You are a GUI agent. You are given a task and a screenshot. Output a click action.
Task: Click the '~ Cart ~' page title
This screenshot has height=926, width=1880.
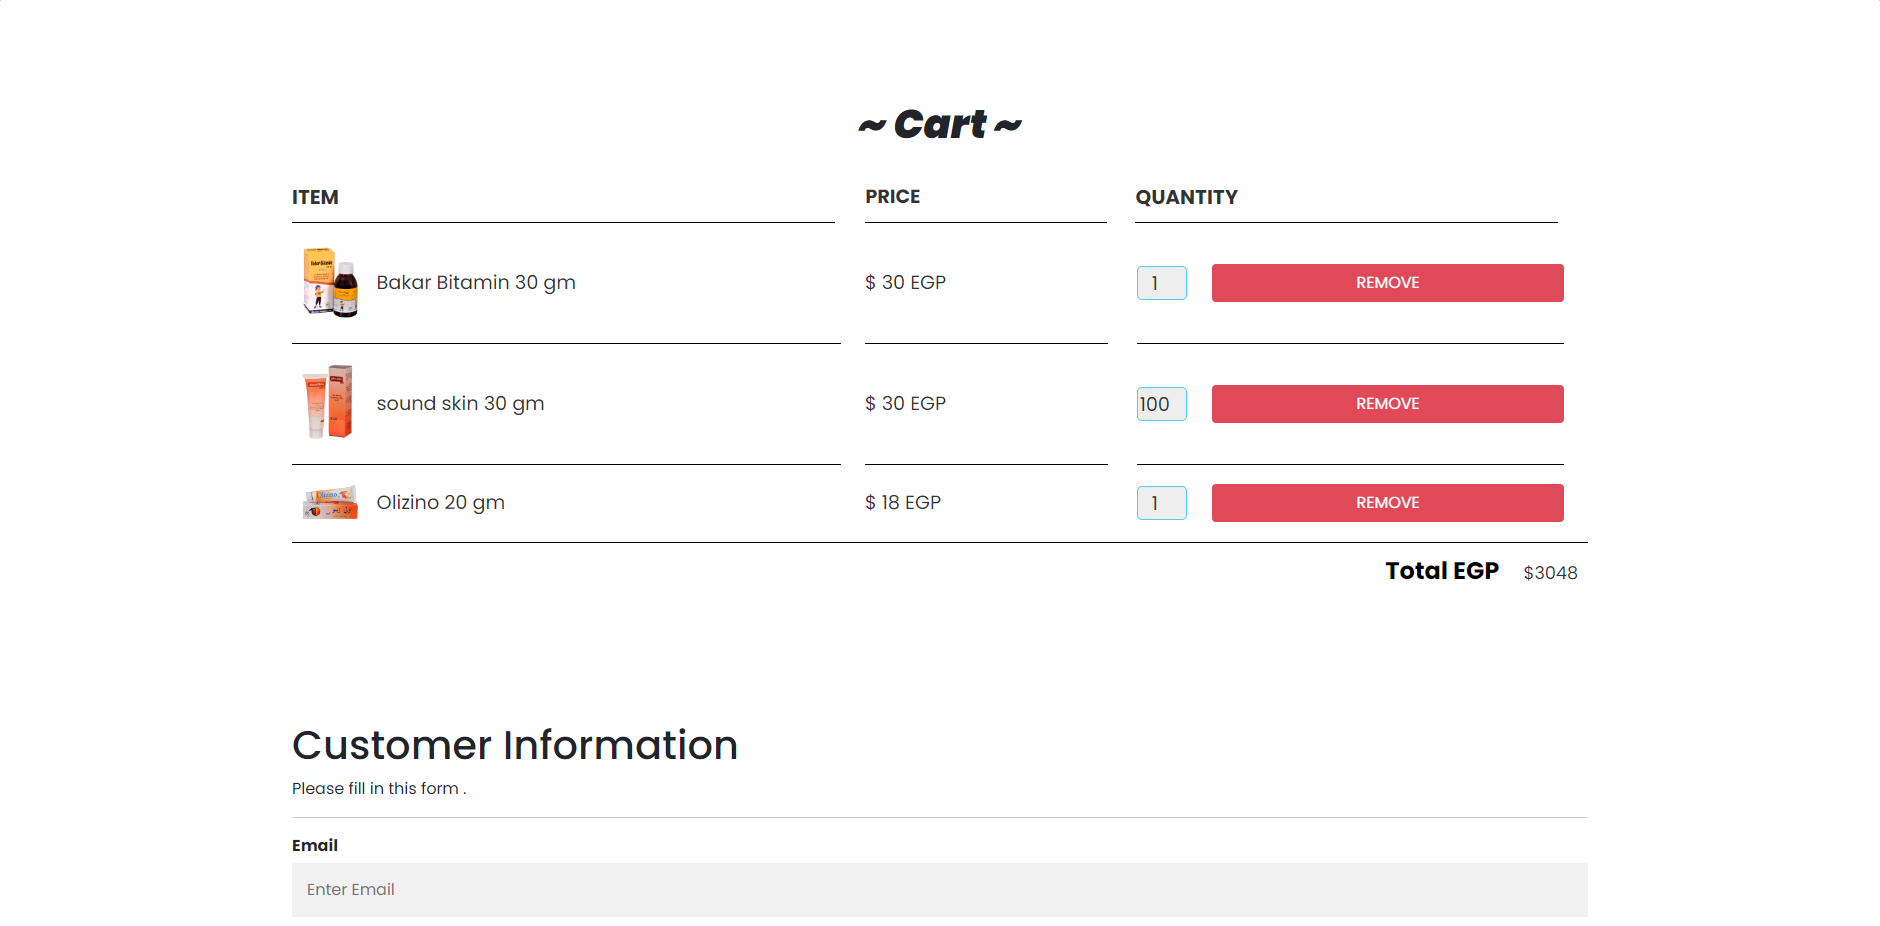(x=940, y=125)
